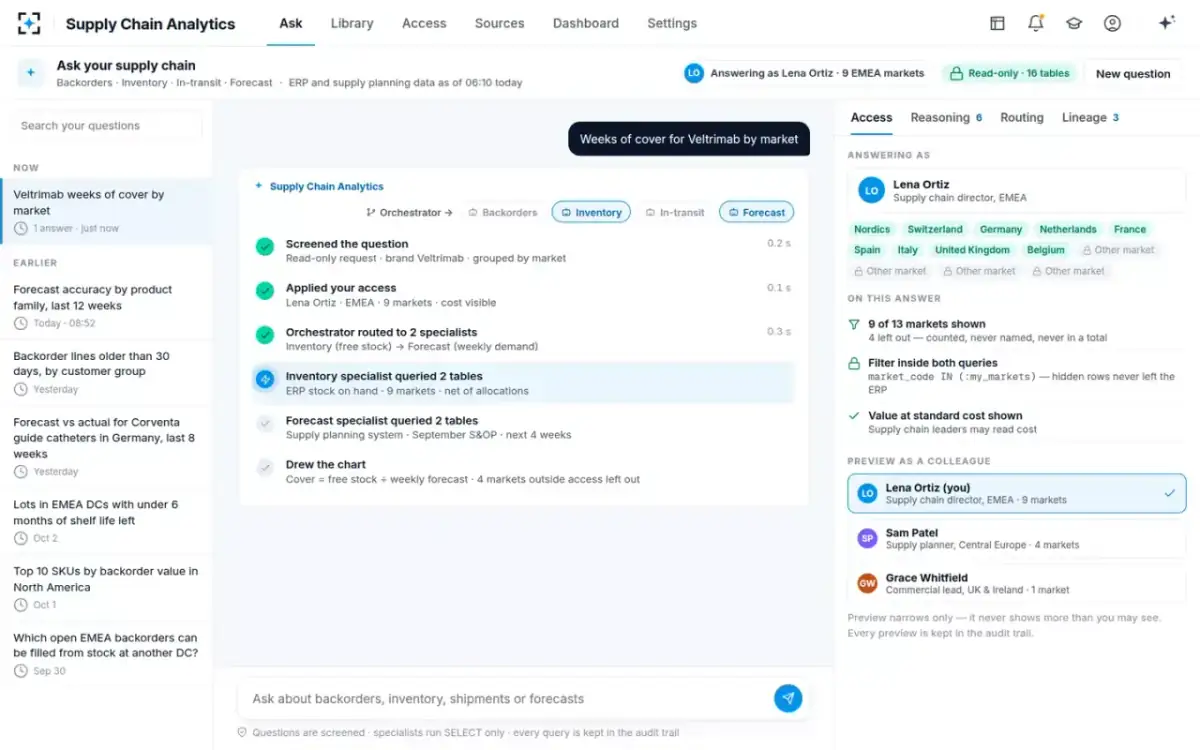Screen dimensions: 1200x750
Task: Click the LO avatar next to Answering as Lena Ortiz
Action: point(694,73)
